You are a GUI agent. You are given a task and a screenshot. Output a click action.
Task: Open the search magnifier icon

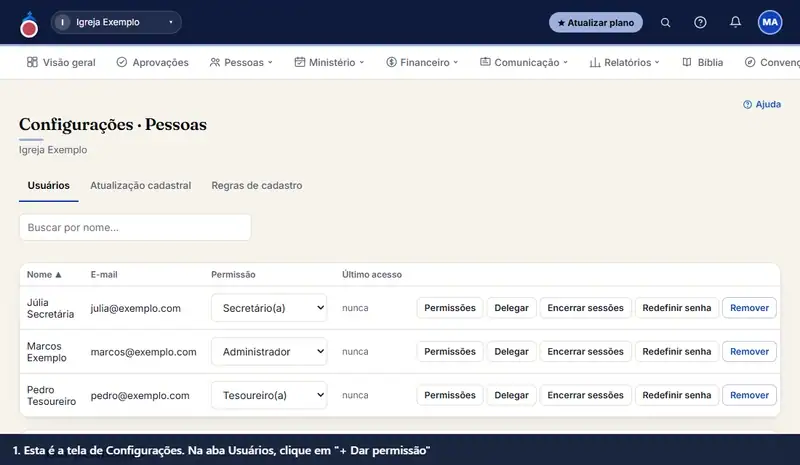point(665,22)
